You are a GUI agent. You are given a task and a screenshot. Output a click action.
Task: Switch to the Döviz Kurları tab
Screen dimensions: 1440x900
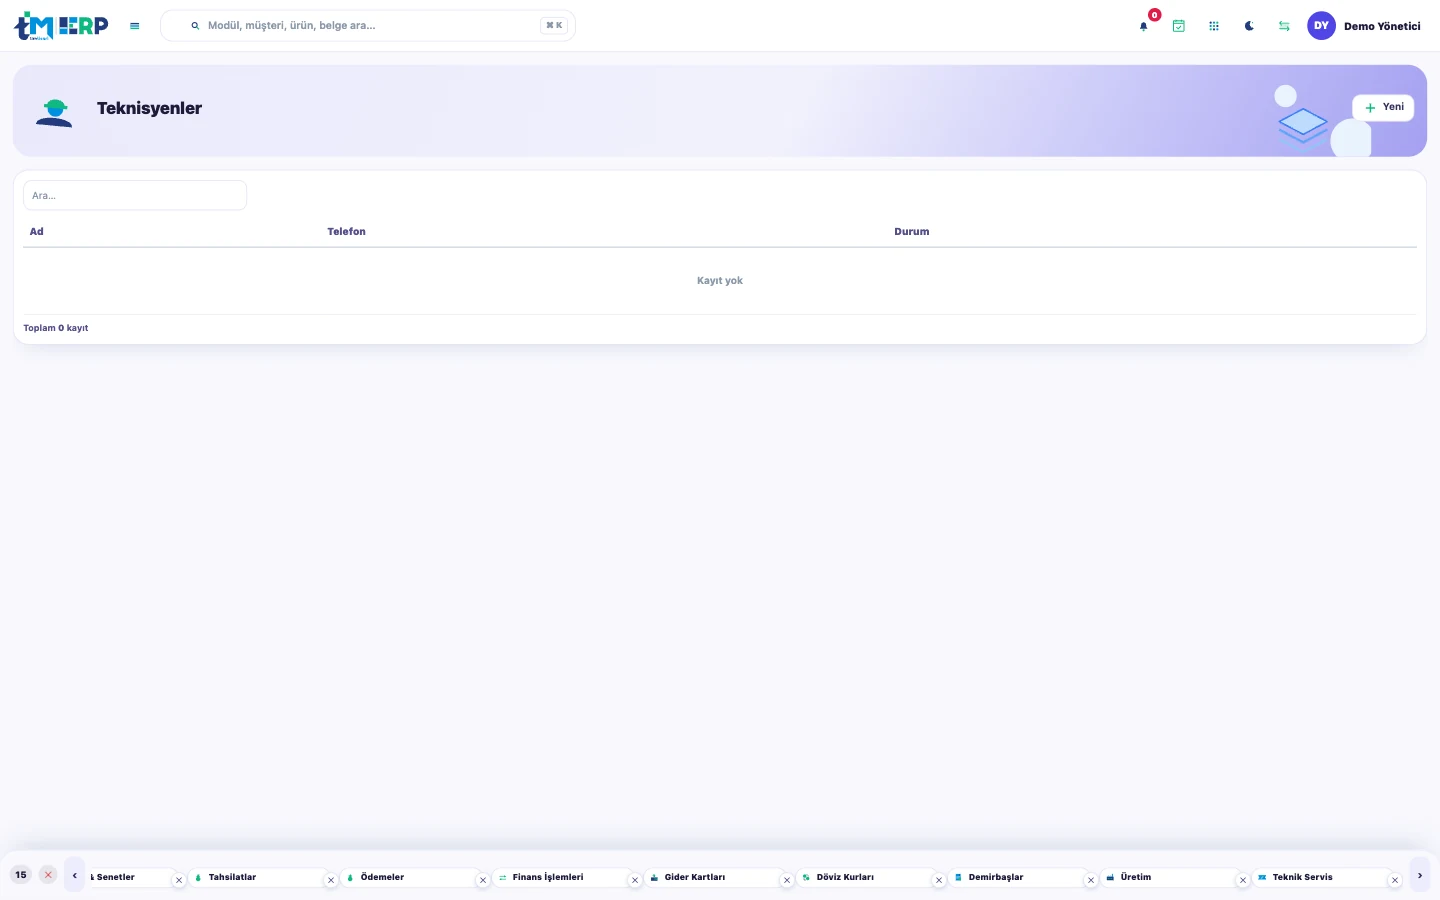click(866, 877)
